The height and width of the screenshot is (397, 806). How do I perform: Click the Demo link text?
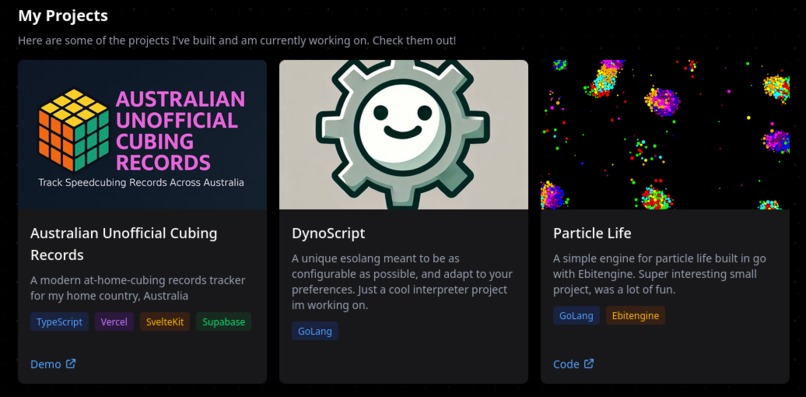(46, 364)
